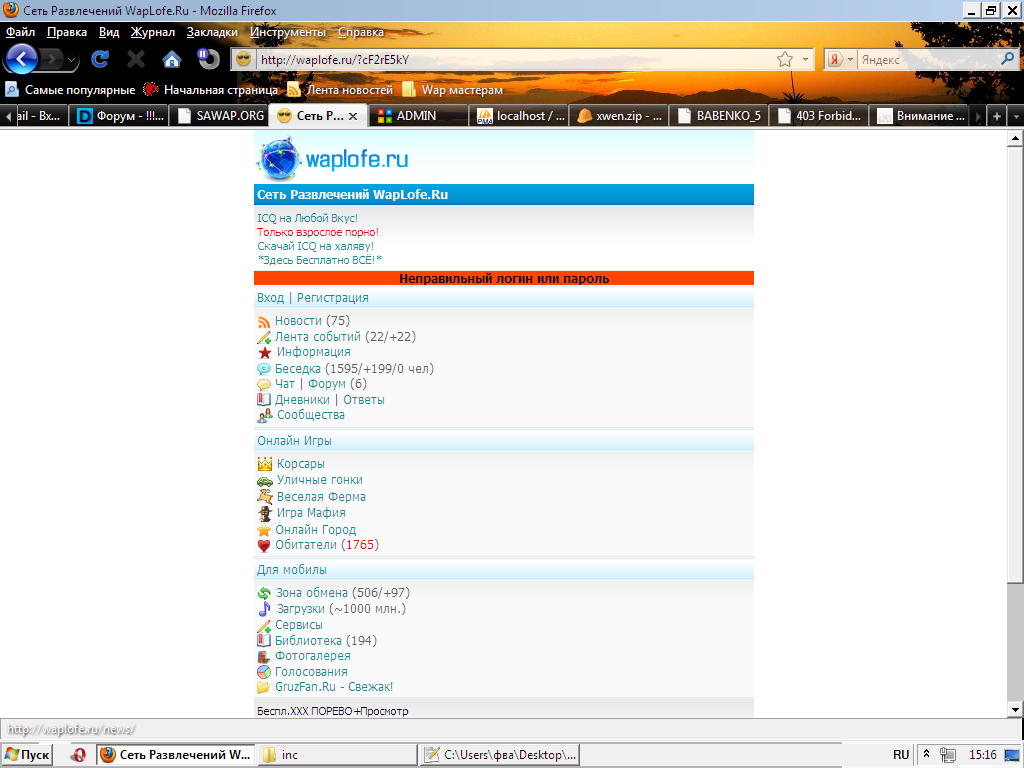The image size is (1024, 768).
Task: Switch to the ADMIN tab
Action: click(x=418, y=116)
